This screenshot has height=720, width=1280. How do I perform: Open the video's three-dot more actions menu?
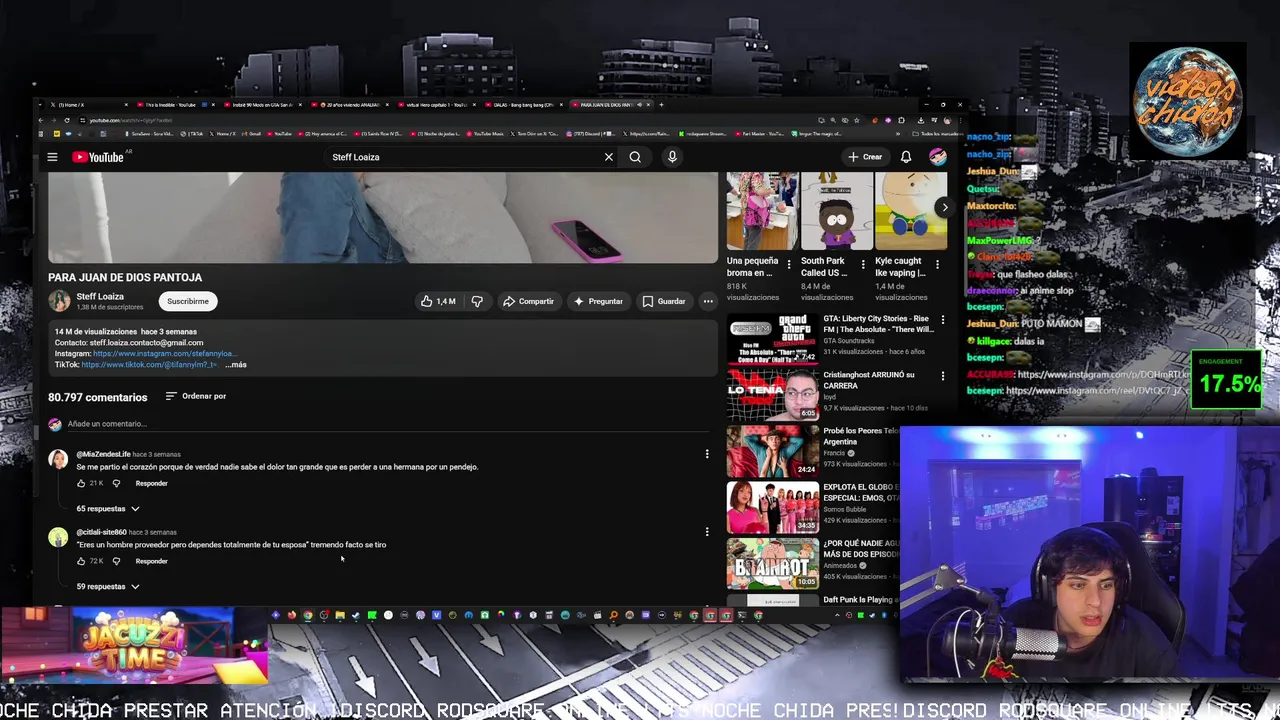click(708, 301)
